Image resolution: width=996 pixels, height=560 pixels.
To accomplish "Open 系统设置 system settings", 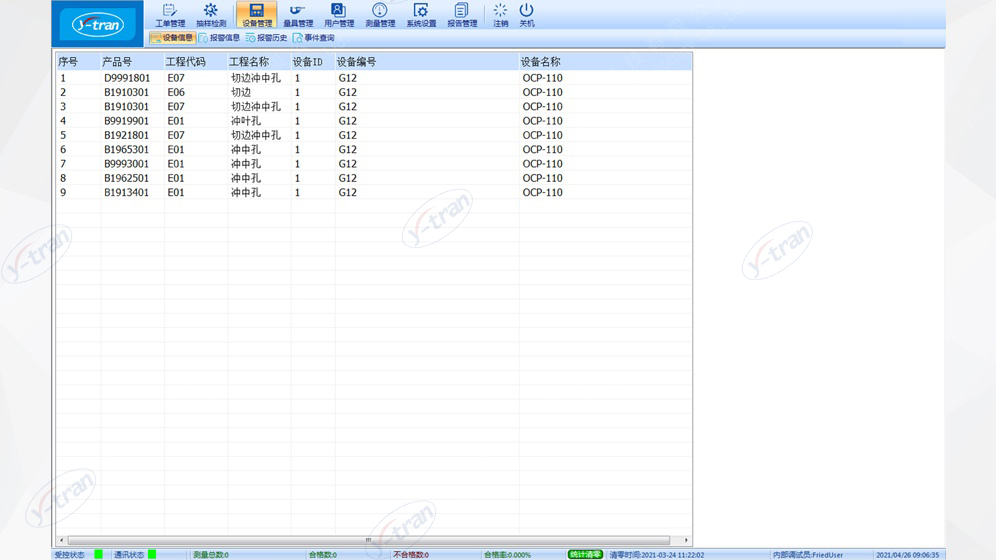I will coord(421,15).
